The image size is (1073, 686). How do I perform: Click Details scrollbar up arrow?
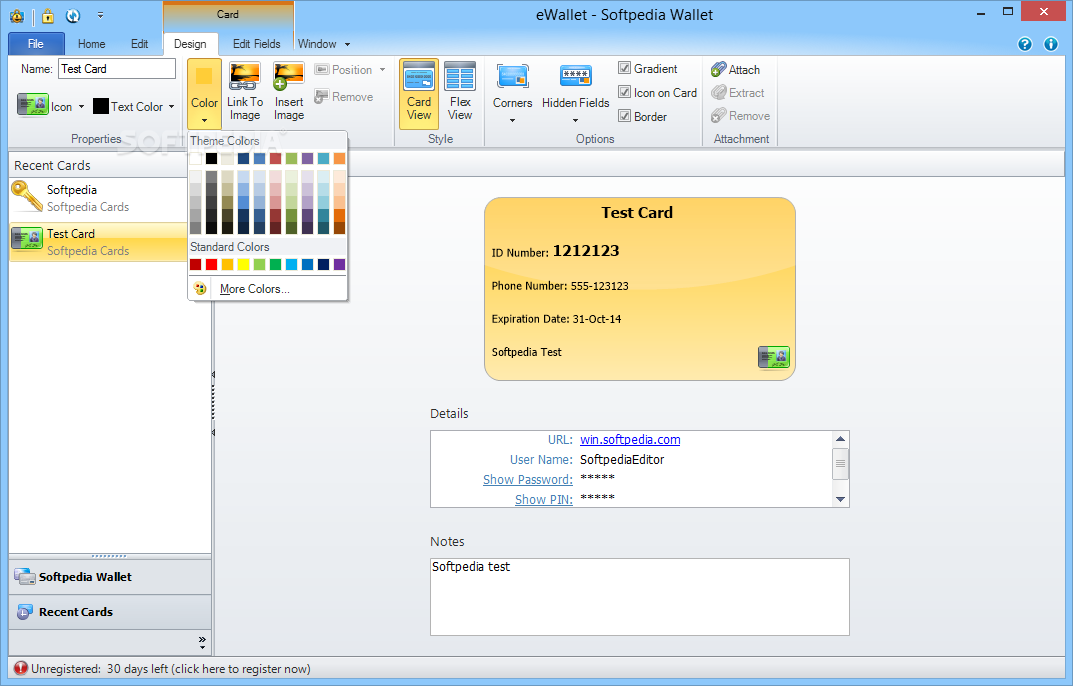pyautogui.click(x=840, y=439)
